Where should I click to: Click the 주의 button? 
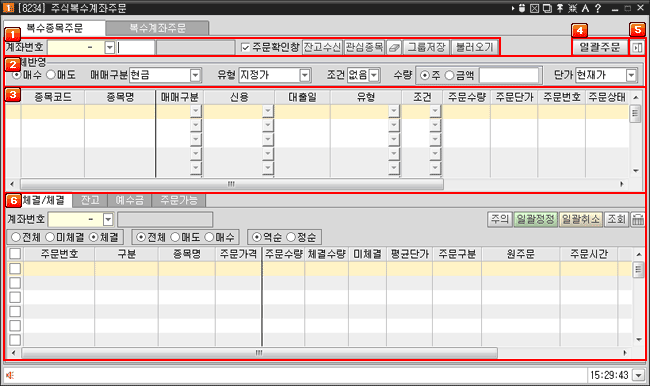(500, 219)
